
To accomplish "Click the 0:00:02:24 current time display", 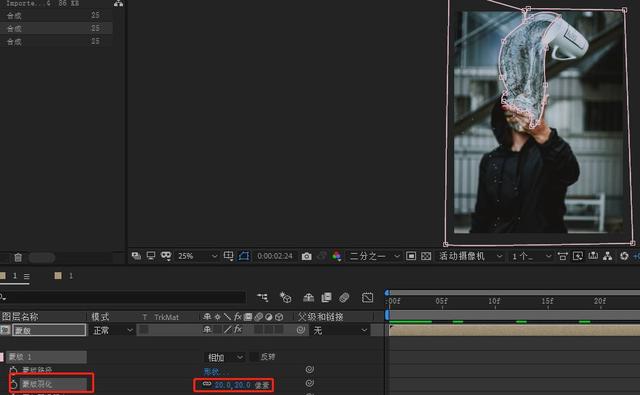I will 275,256.
